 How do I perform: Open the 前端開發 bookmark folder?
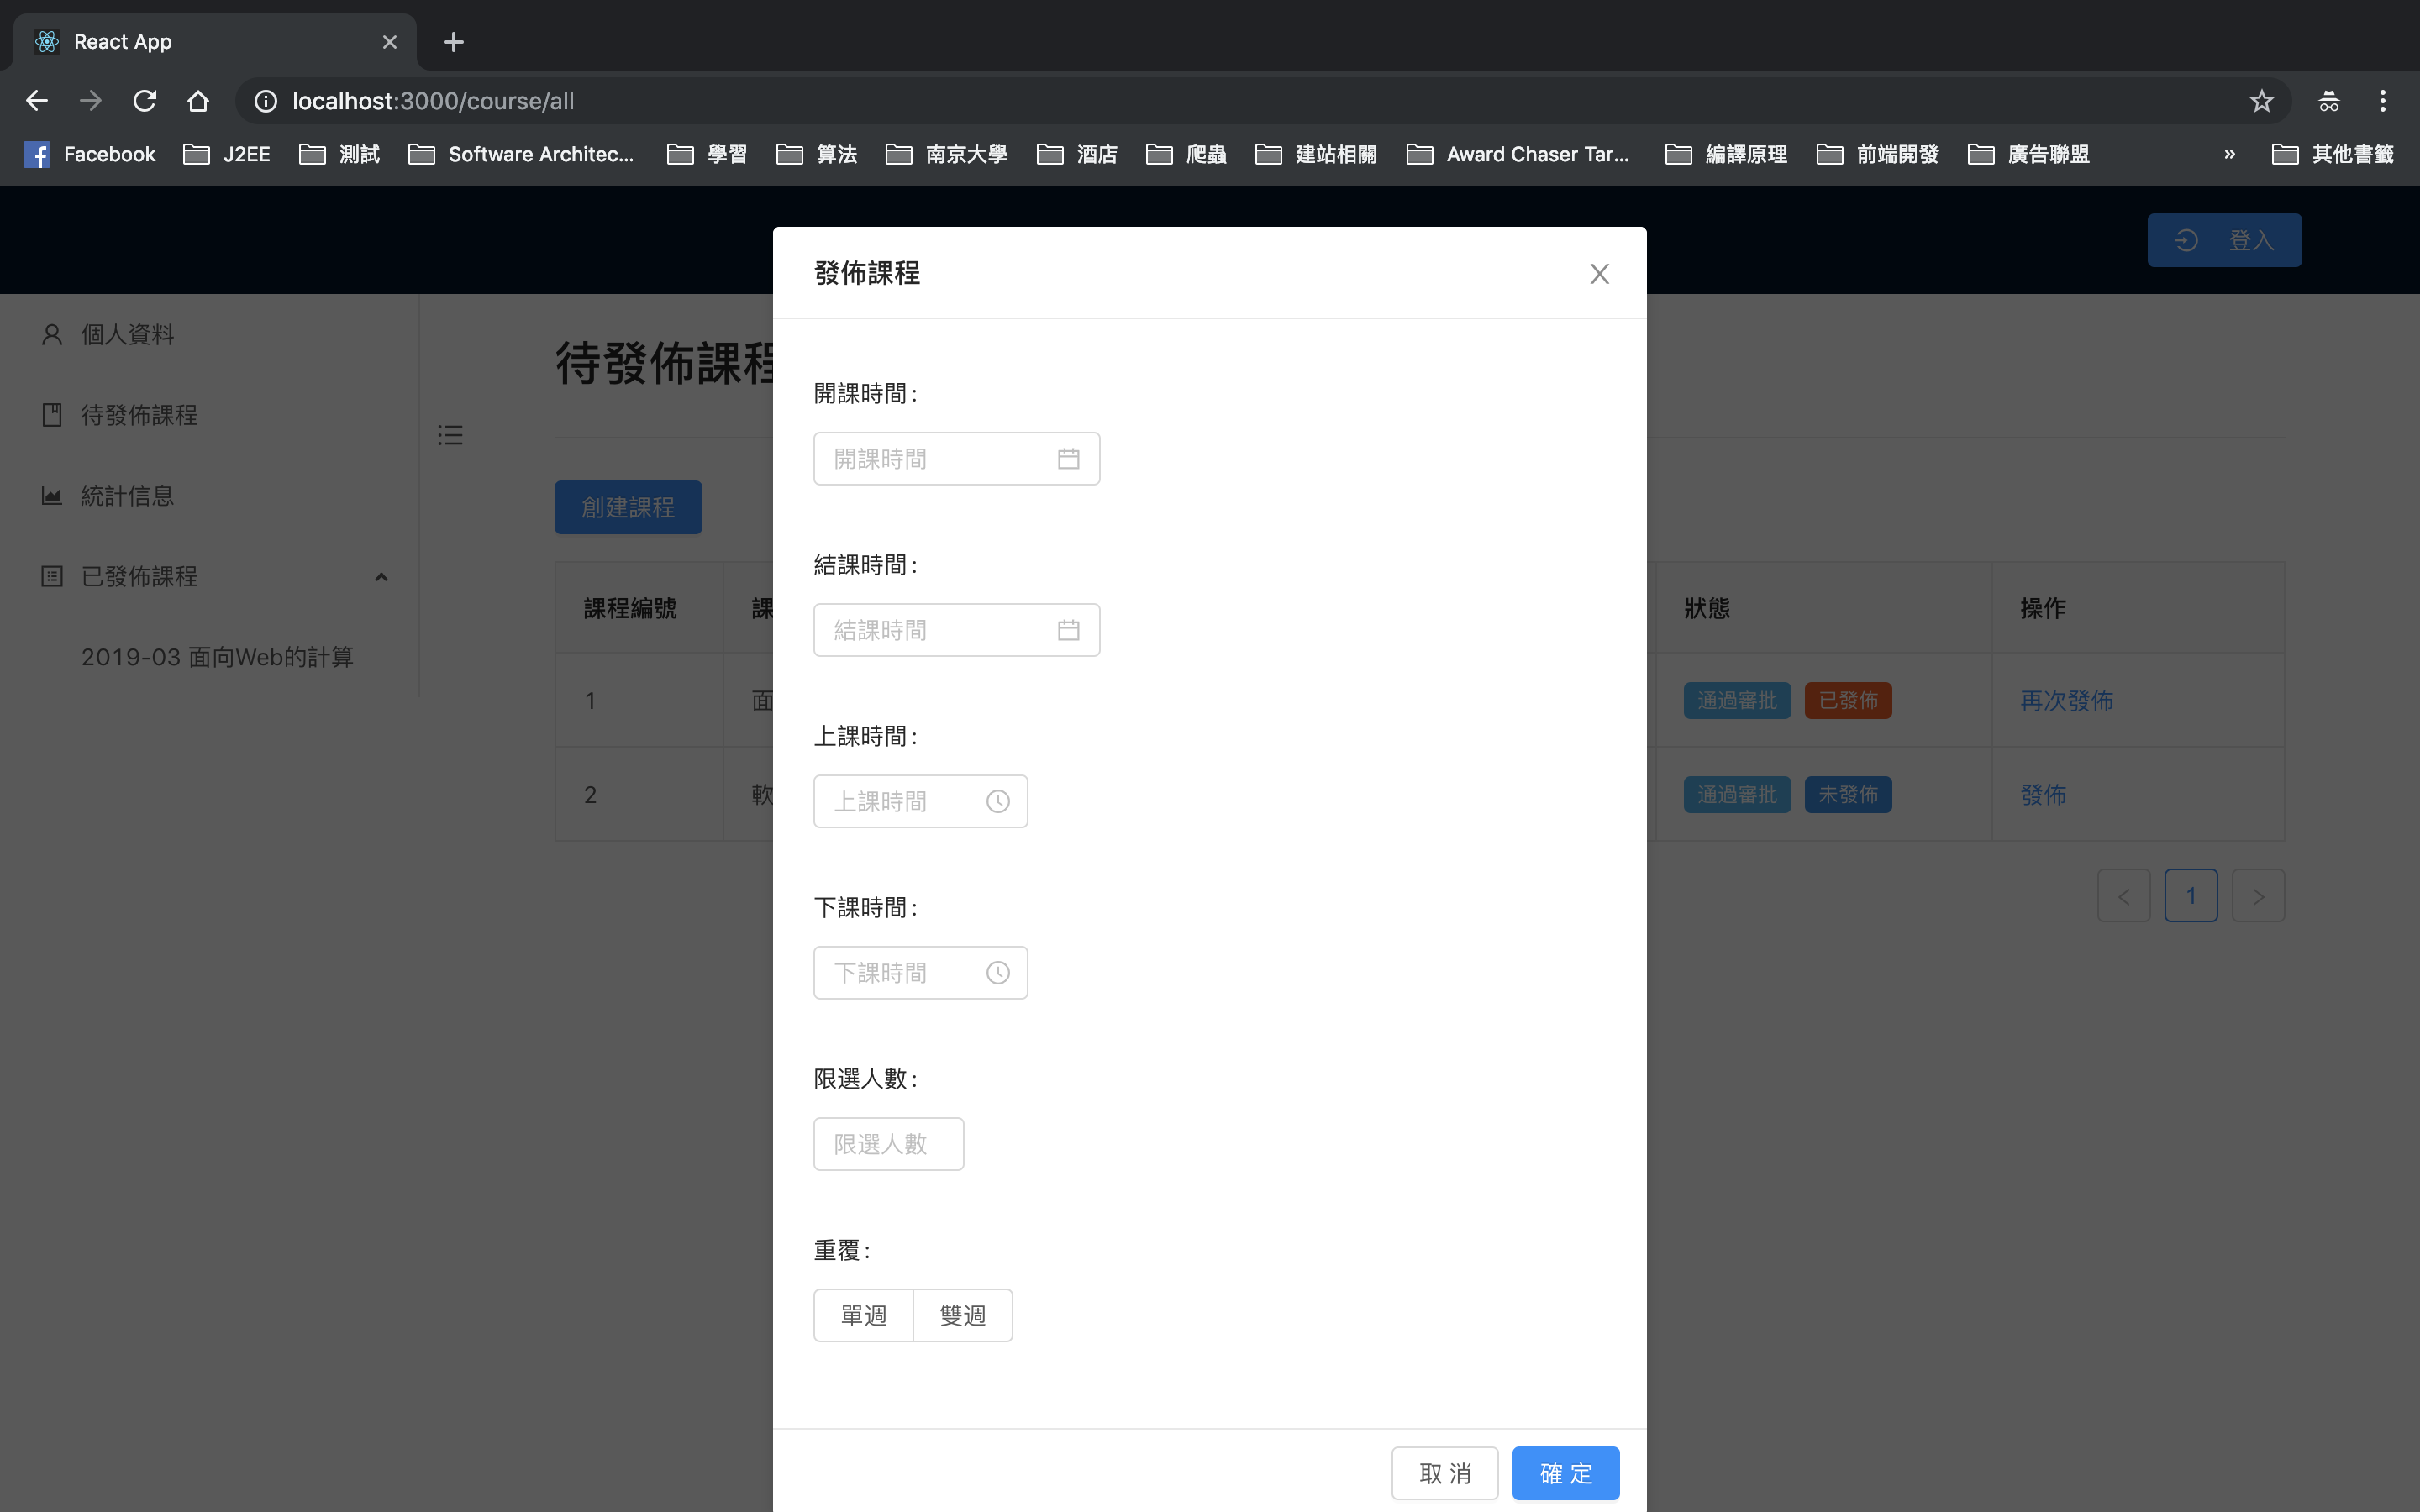click(1878, 154)
